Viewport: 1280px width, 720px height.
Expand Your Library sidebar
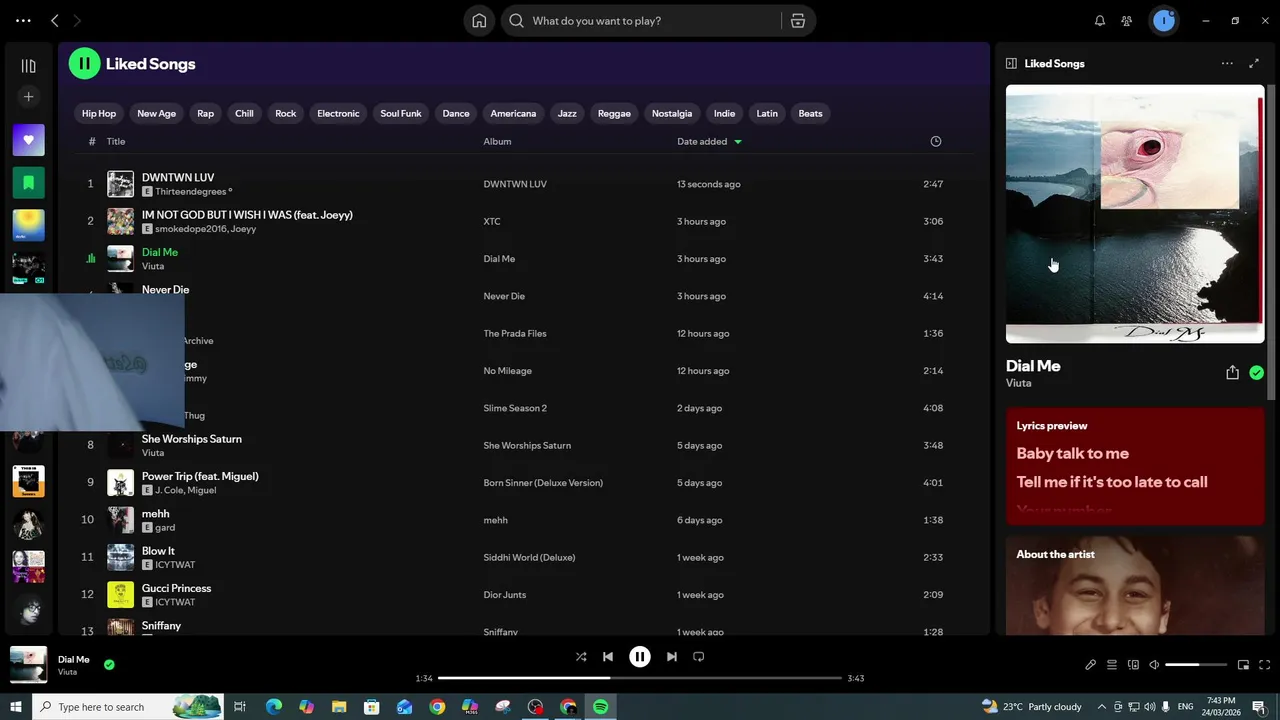[28, 66]
